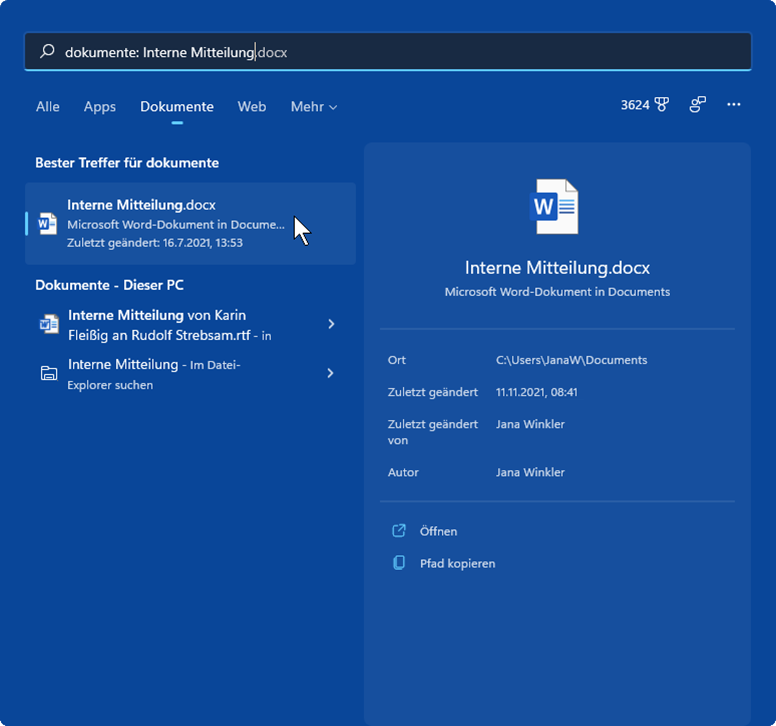The image size is (776, 726).
Task: Expand the Im Datei-Explorer suchen chevron
Action: [x=331, y=374]
